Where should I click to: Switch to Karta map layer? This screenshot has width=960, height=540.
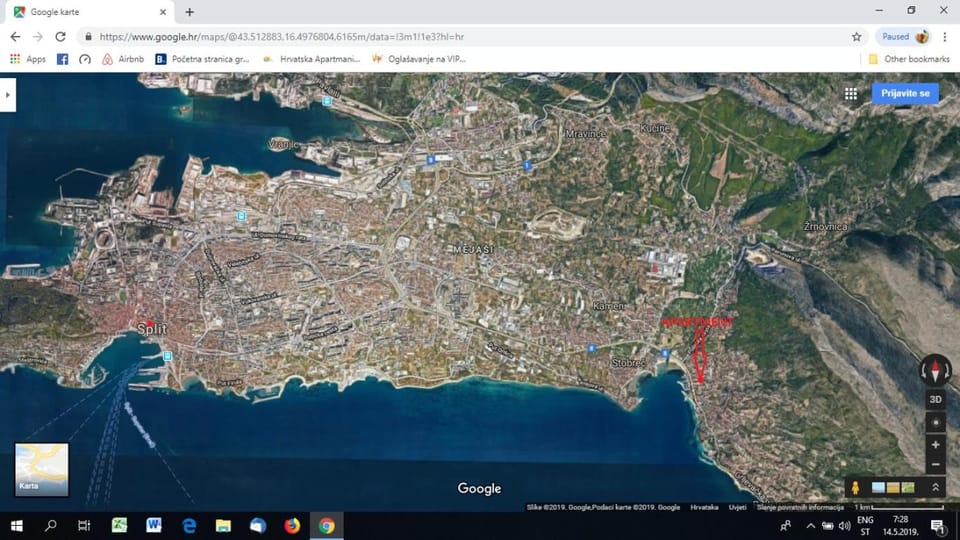(x=42, y=469)
